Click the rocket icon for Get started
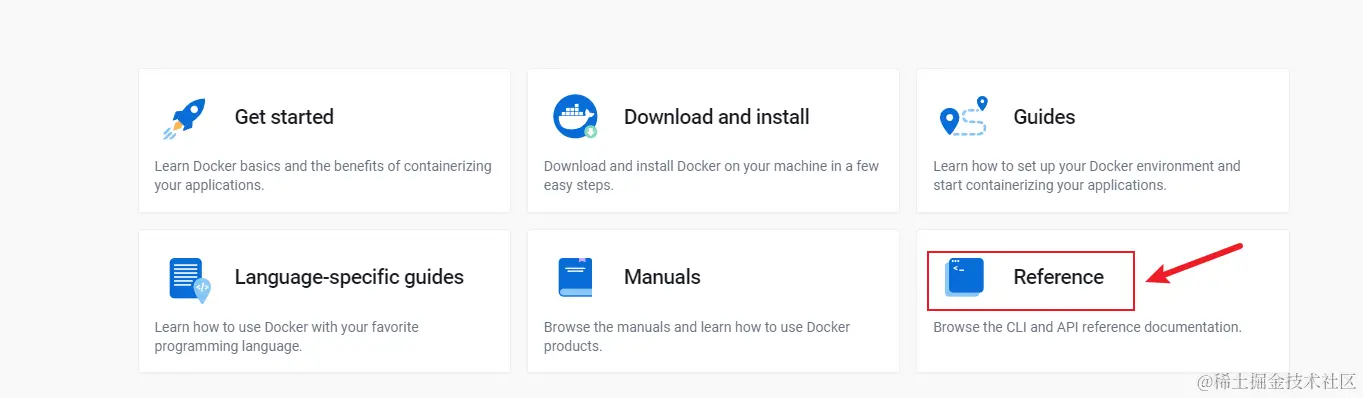Viewport: 1363px width, 398px height. (x=185, y=118)
